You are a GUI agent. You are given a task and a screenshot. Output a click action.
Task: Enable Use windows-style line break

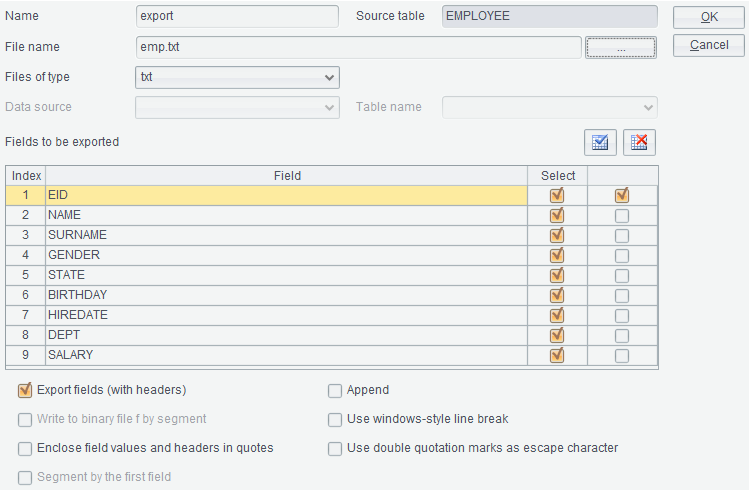pyautogui.click(x=335, y=419)
